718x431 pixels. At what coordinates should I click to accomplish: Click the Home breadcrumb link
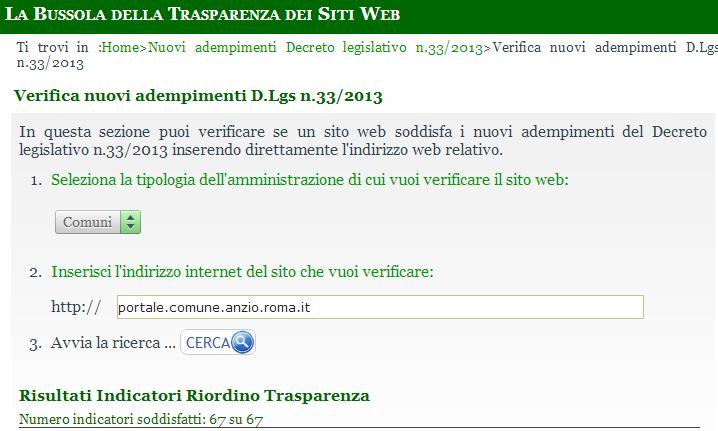(x=120, y=47)
